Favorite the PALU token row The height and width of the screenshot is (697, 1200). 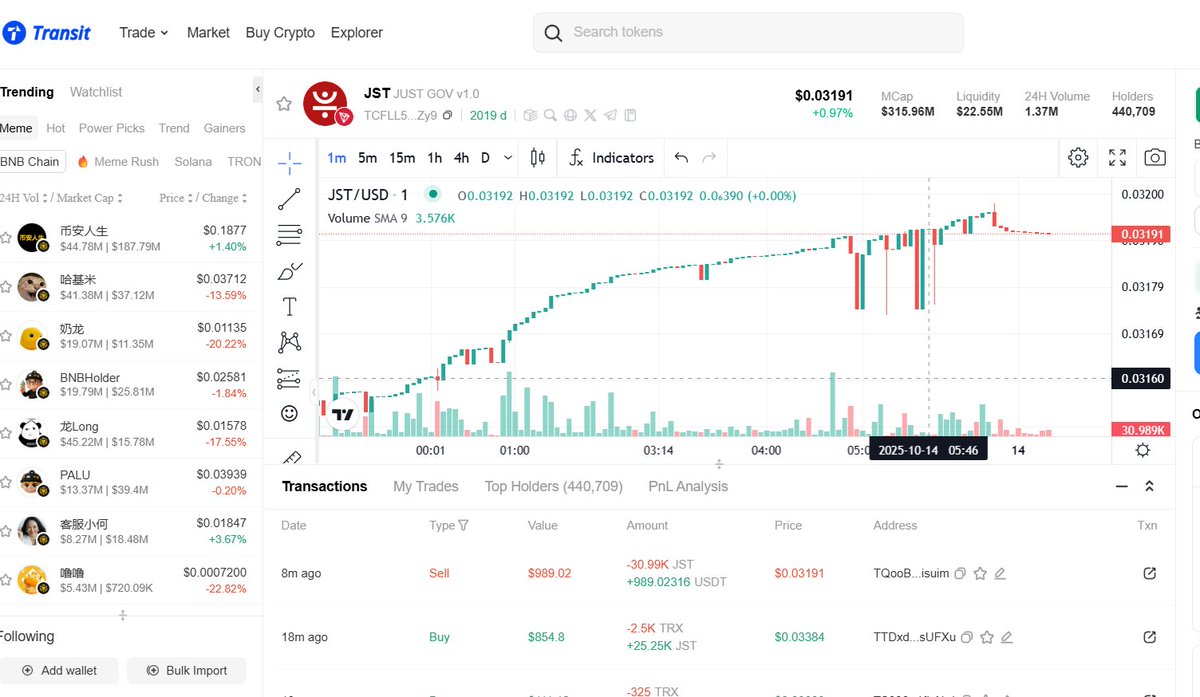click(x=6, y=483)
